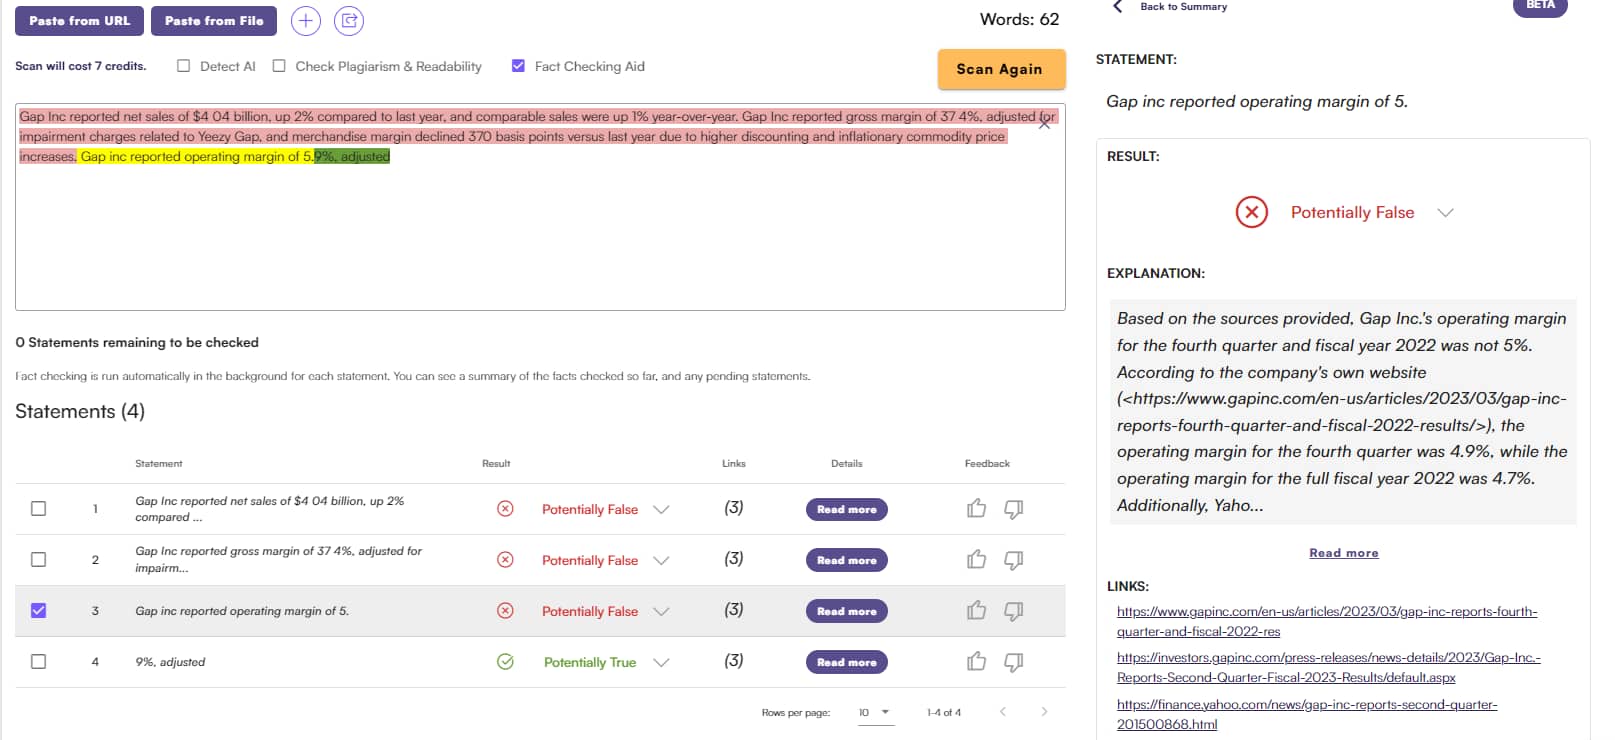Click Paste from URL button

(79, 21)
